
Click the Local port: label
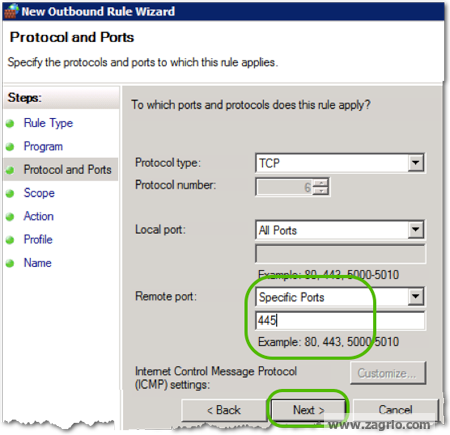click(160, 230)
